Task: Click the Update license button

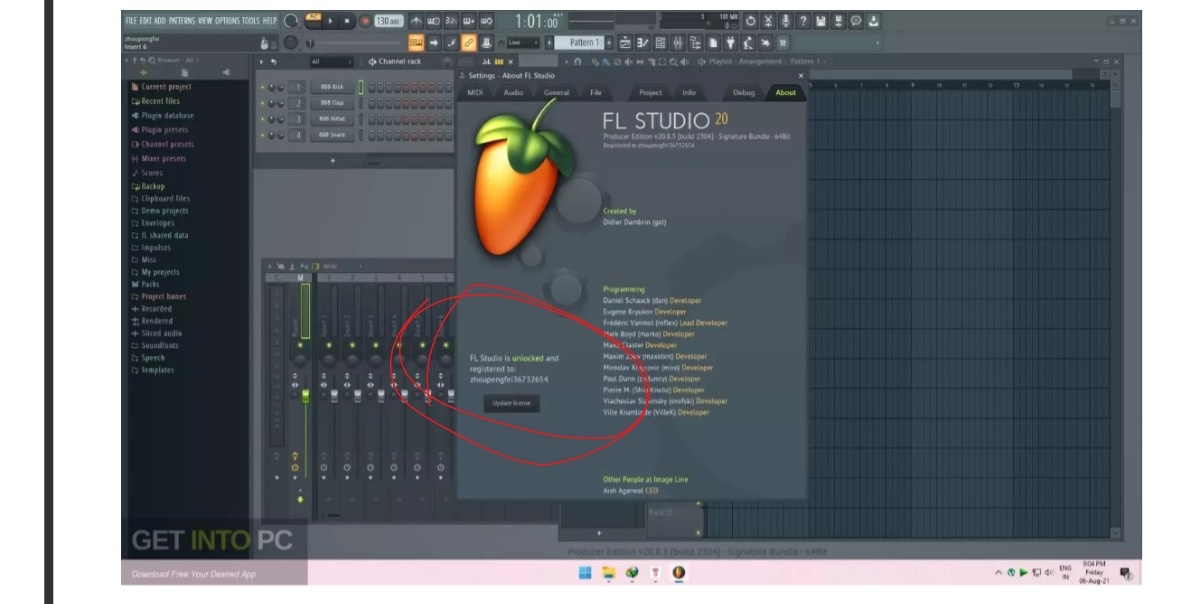Action: [511, 403]
